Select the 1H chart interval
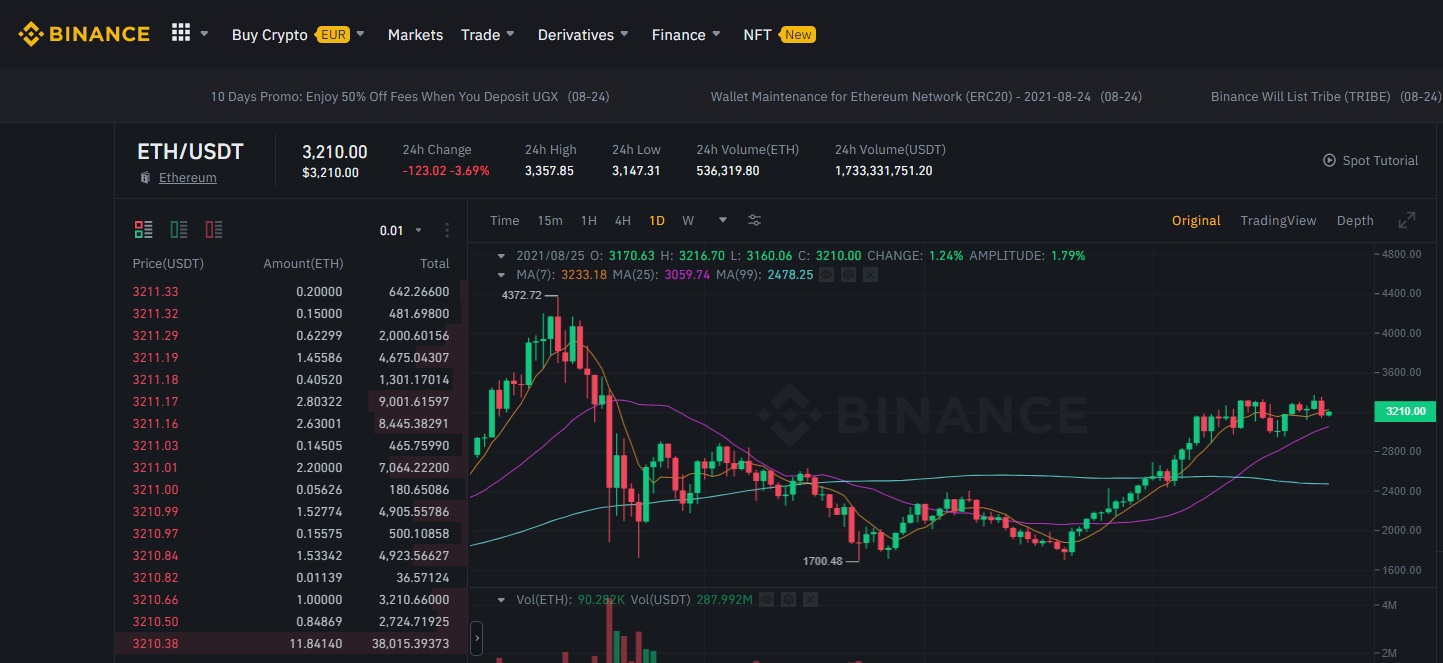Screen dimensions: 1443x663 click(x=589, y=220)
